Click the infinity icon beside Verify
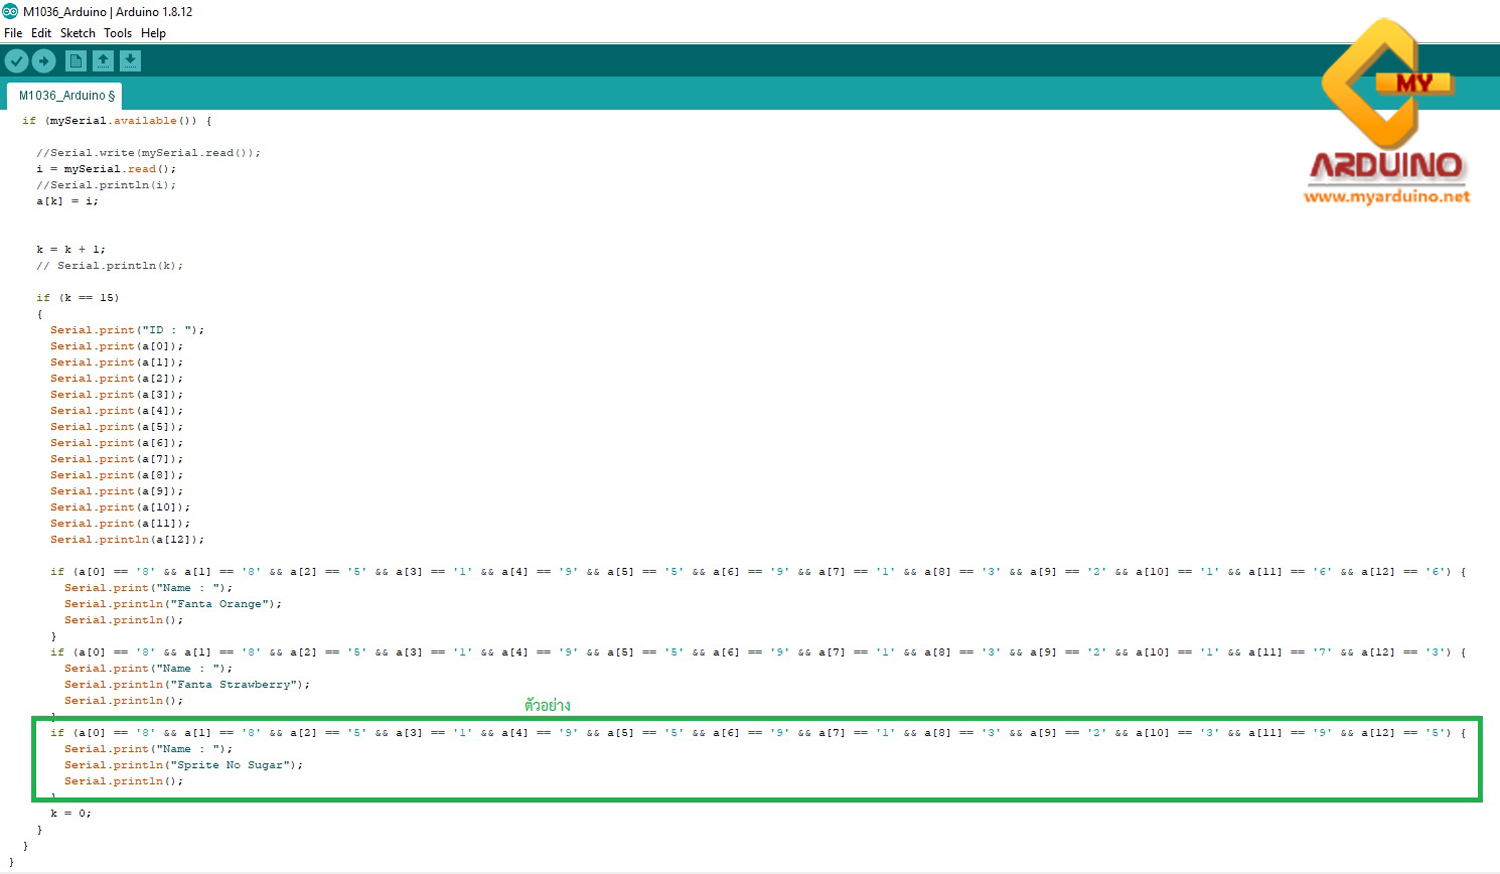This screenshot has height=874, width=1500. pyautogui.click(x=44, y=60)
